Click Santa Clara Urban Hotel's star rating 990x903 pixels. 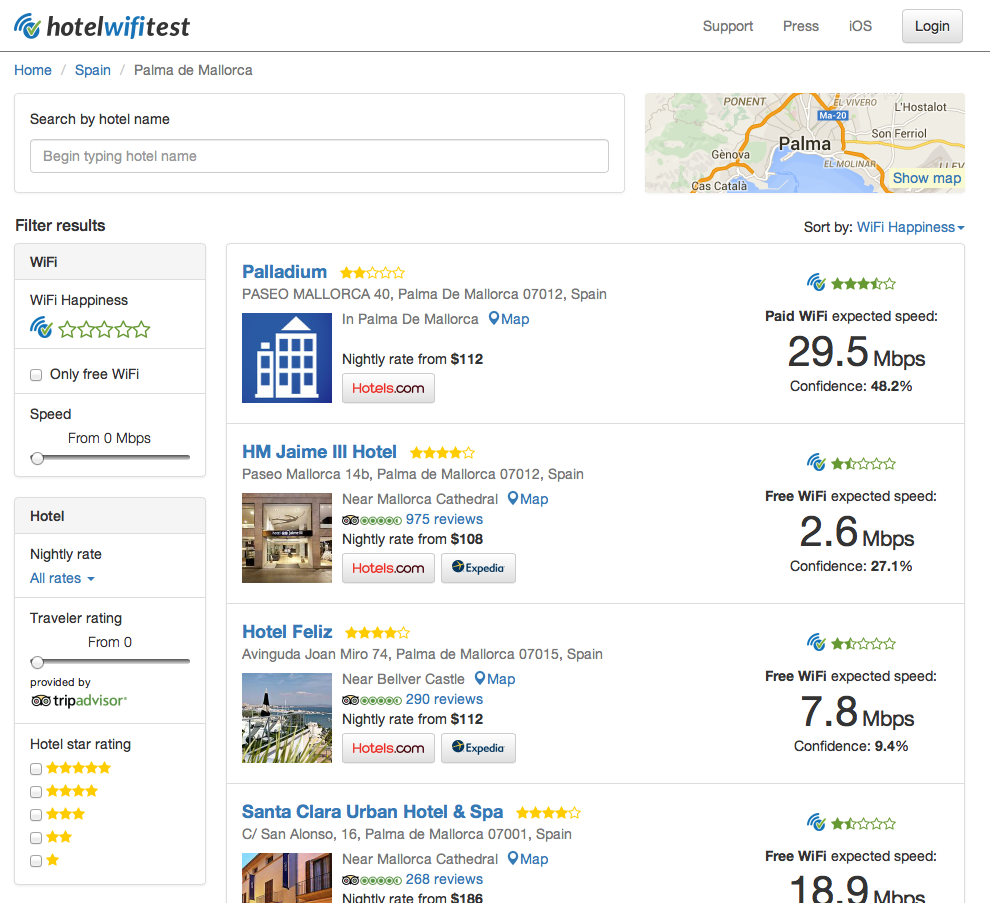548,813
